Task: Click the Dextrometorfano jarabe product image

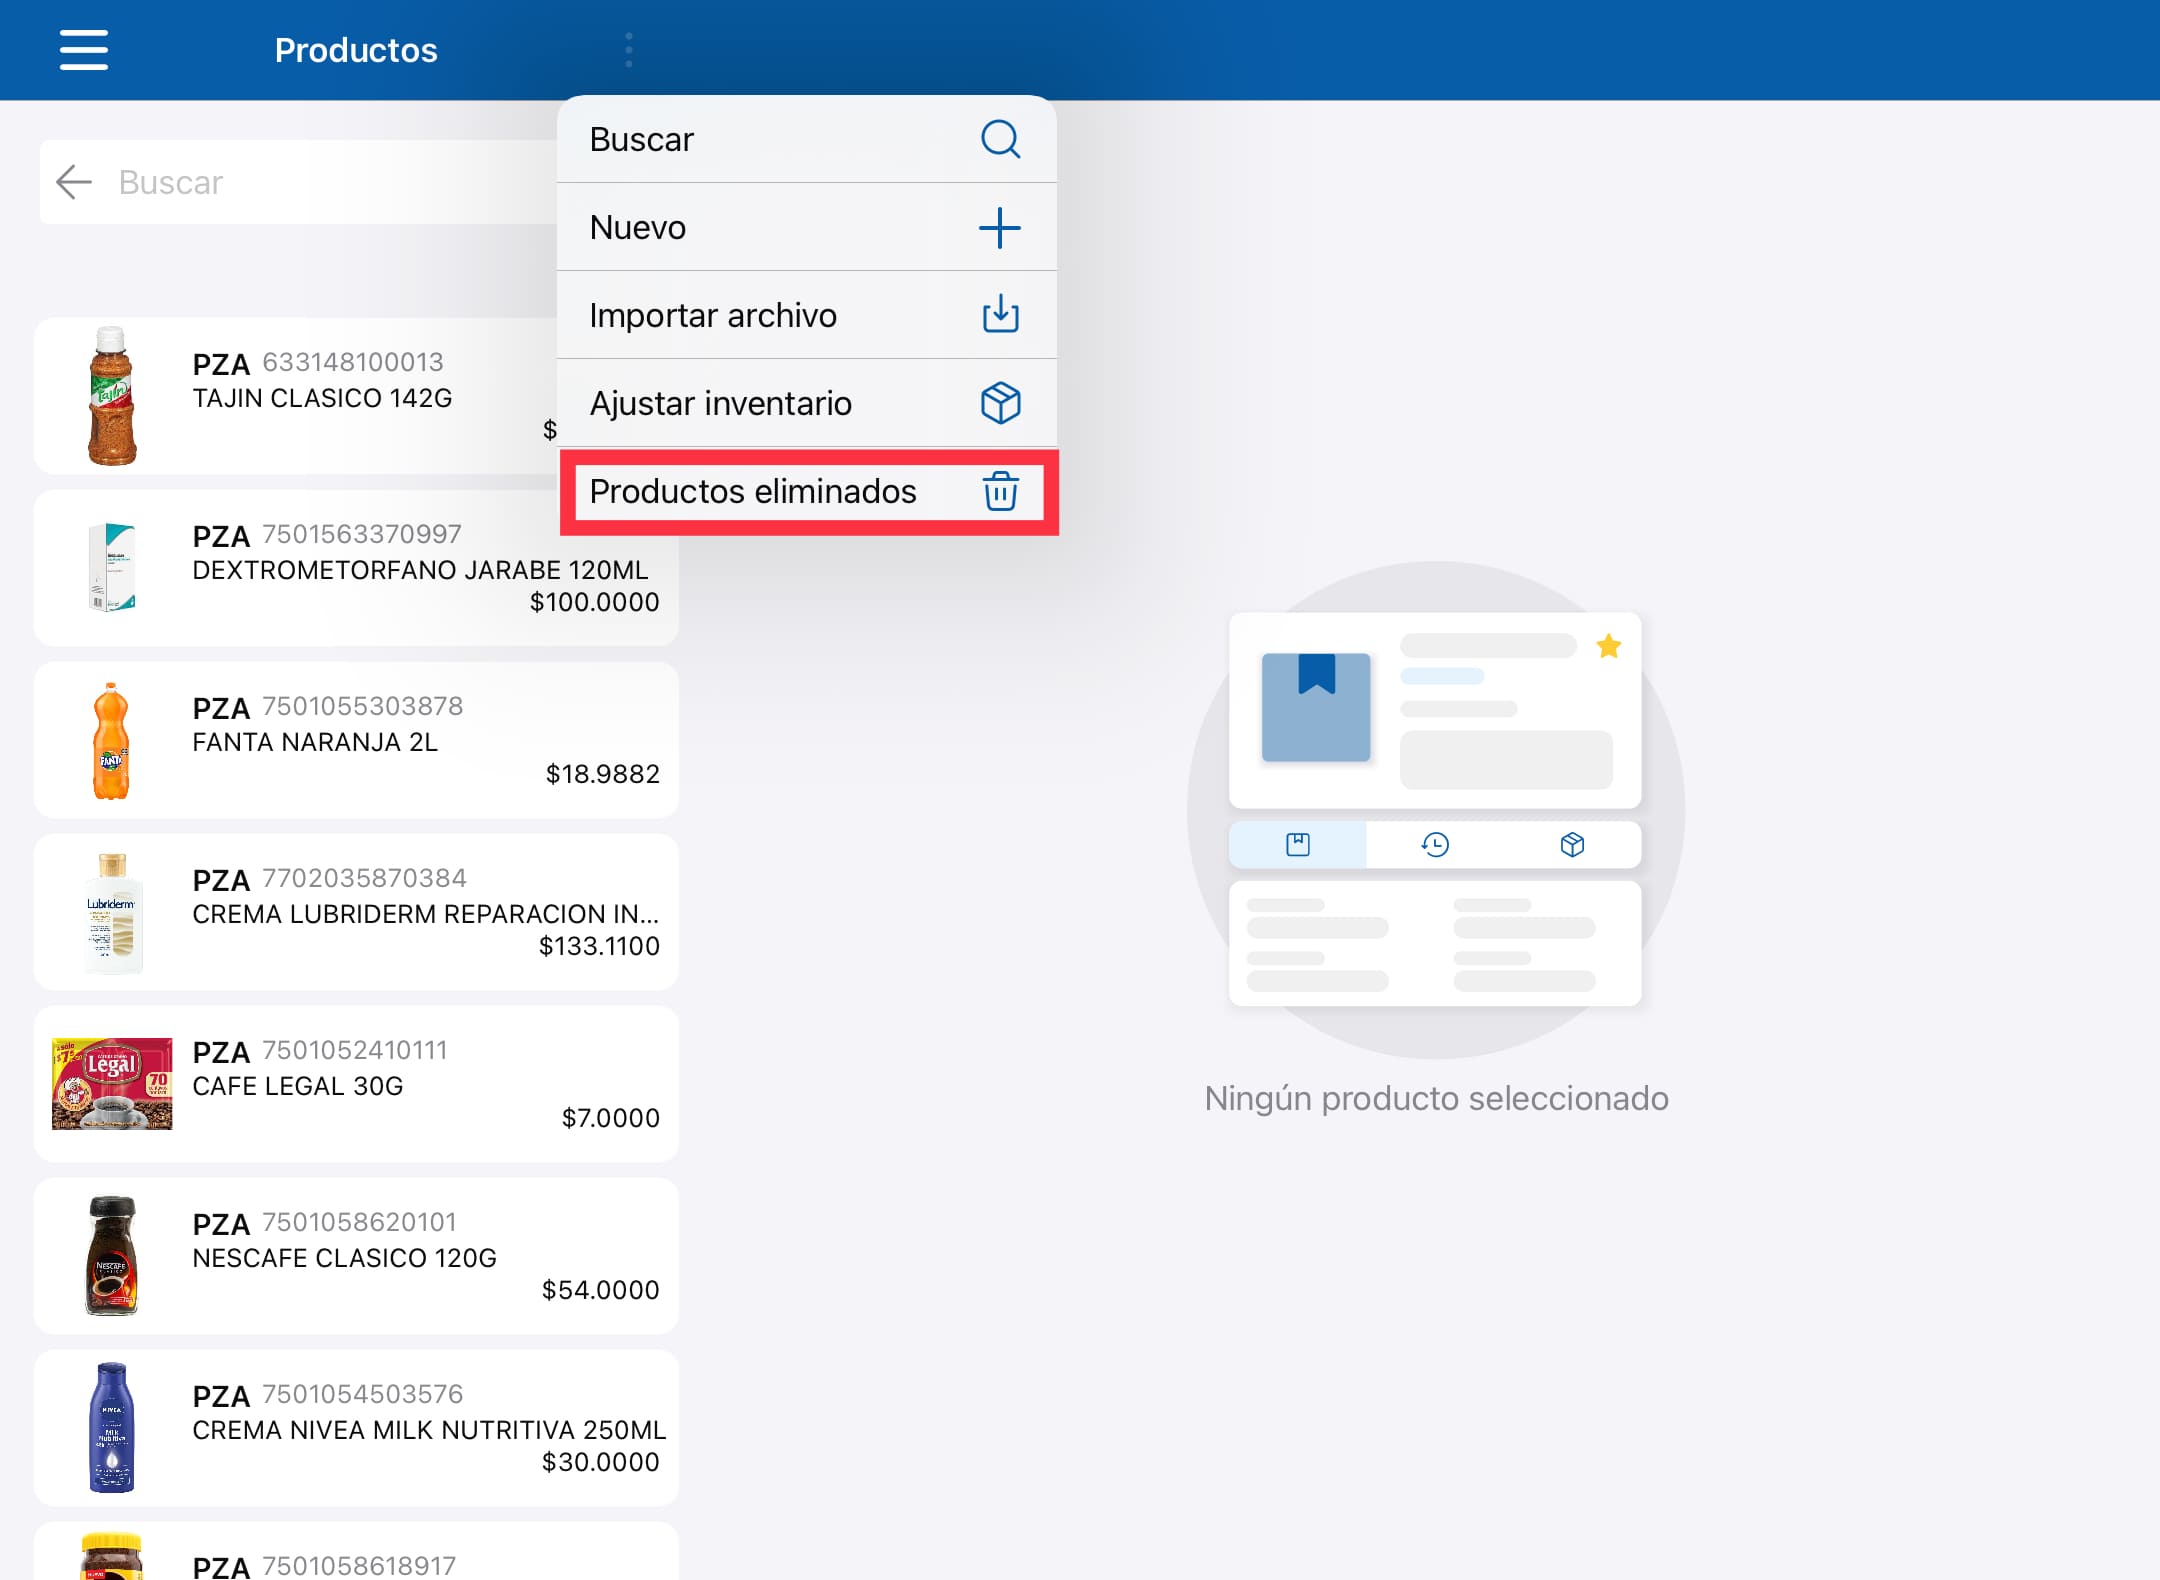Action: (112, 567)
